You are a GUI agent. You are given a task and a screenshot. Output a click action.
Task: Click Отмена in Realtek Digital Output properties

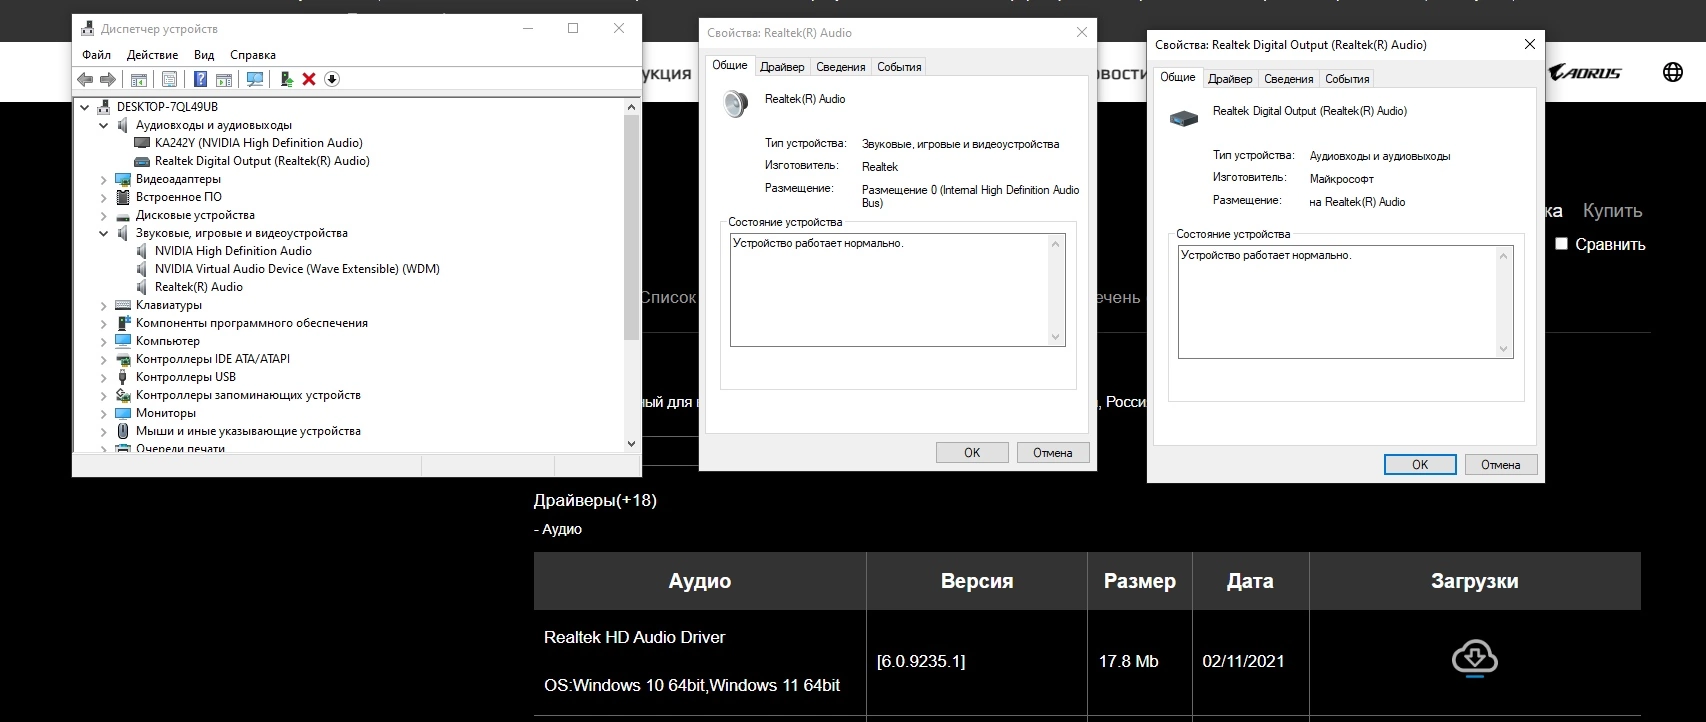click(1501, 465)
